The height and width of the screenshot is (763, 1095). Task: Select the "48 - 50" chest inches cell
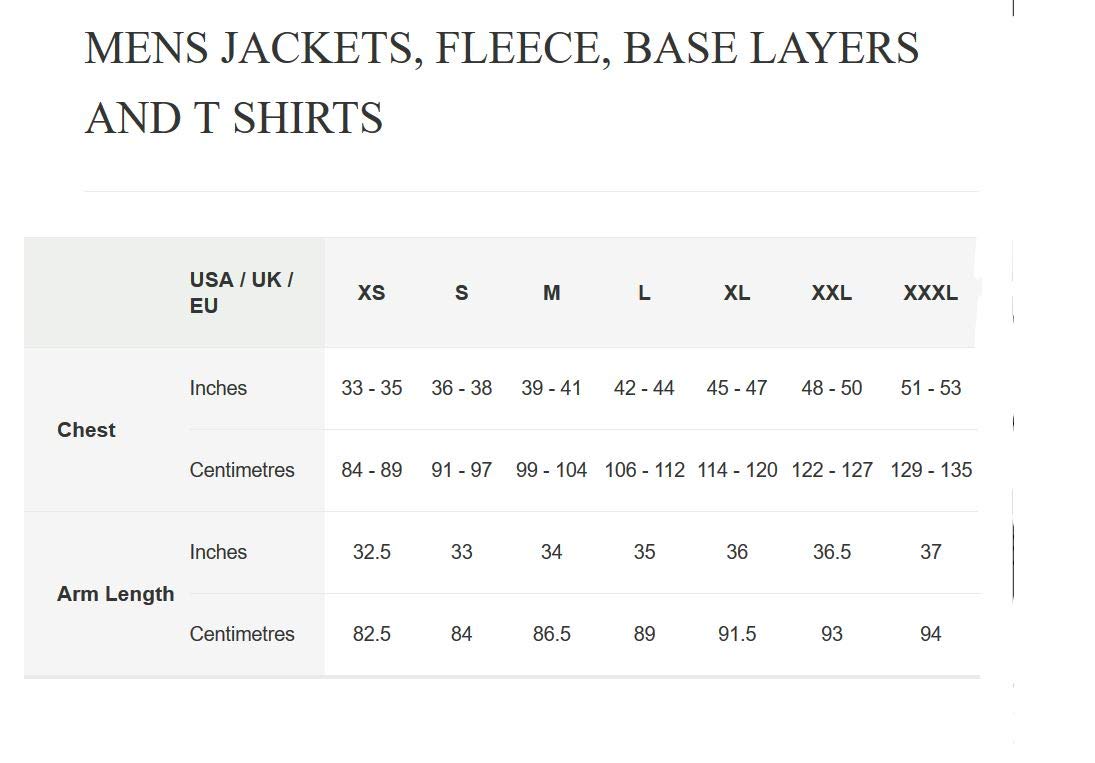(831, 388)
